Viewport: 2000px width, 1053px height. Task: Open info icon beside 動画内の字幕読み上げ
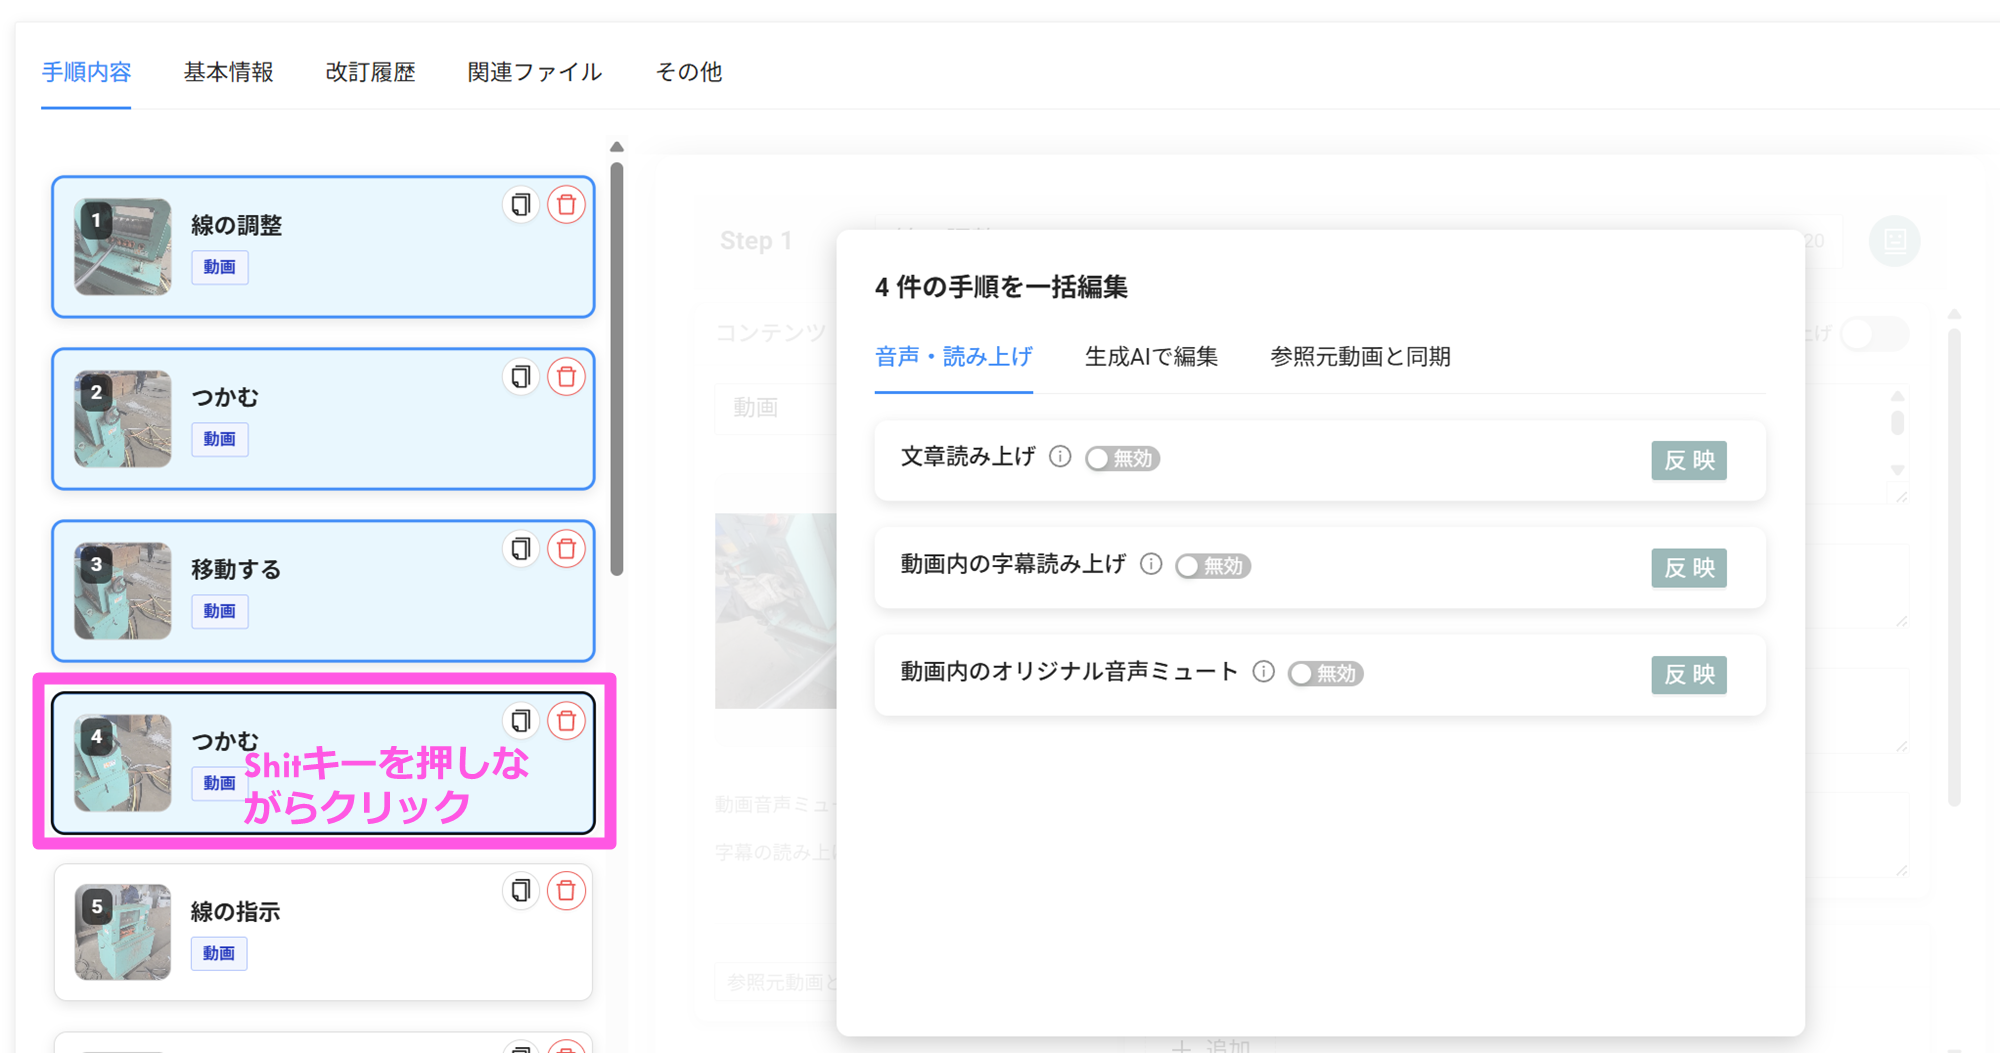[x=1151, y=564]
